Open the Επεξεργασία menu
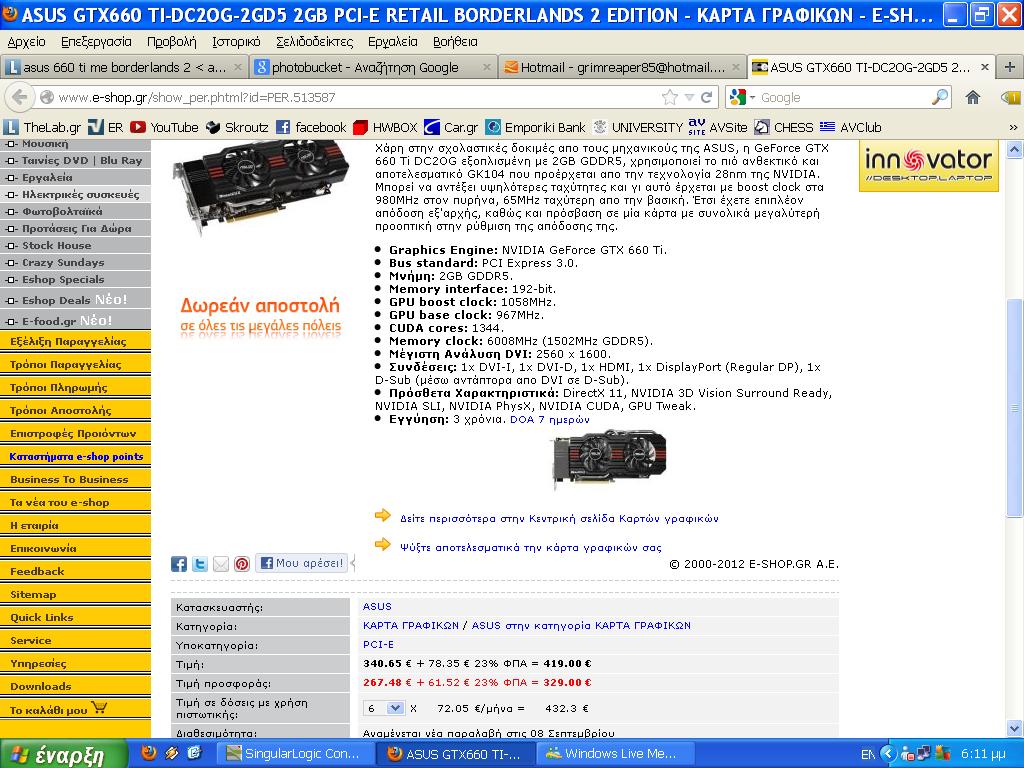 (x=96, y=42)
